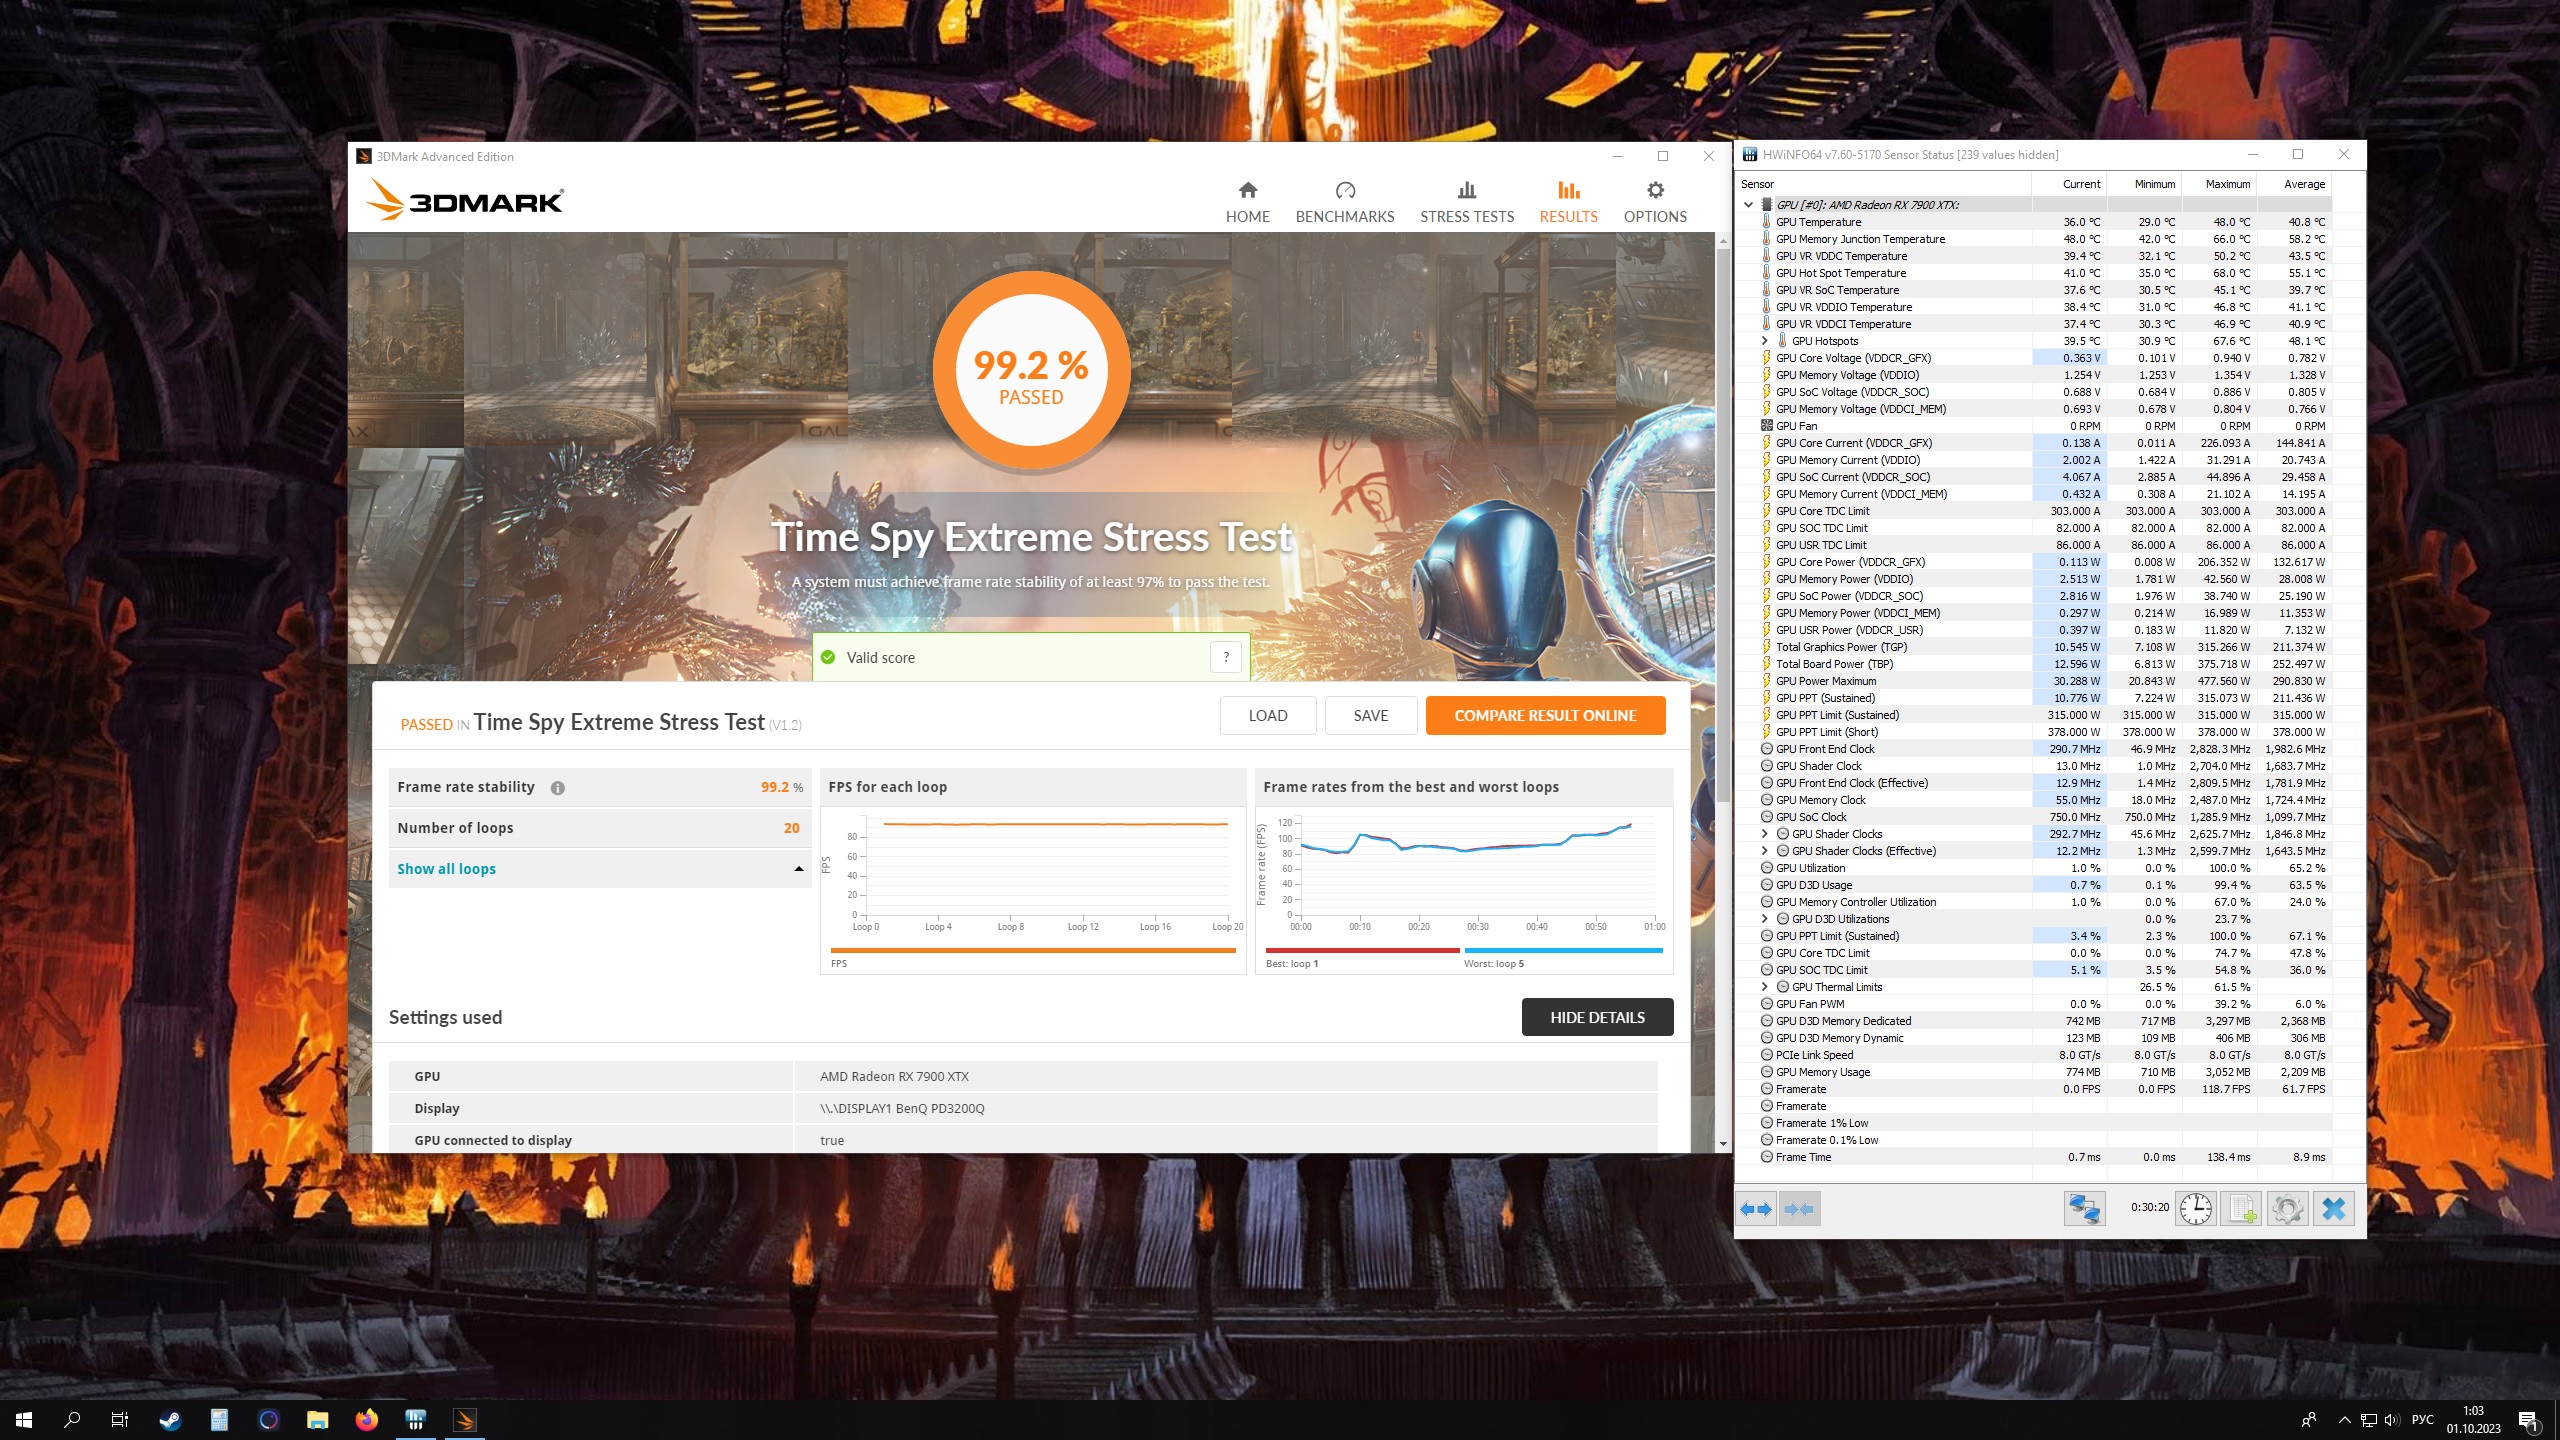Expand GPU Shader Clocks (Effective) group

tap(1765, 851)
